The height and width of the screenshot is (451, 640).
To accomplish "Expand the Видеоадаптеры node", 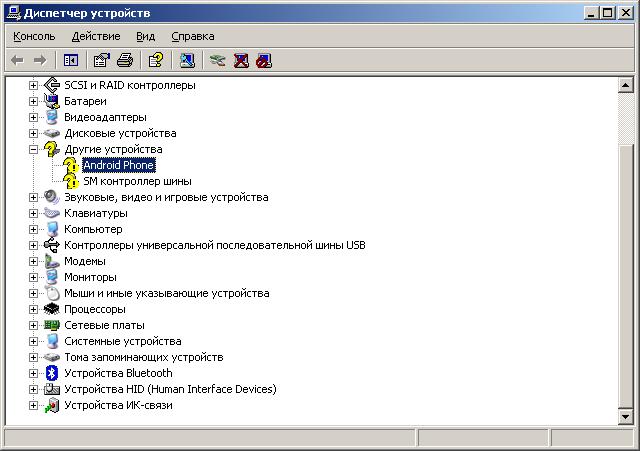I will tap(33, 117).
